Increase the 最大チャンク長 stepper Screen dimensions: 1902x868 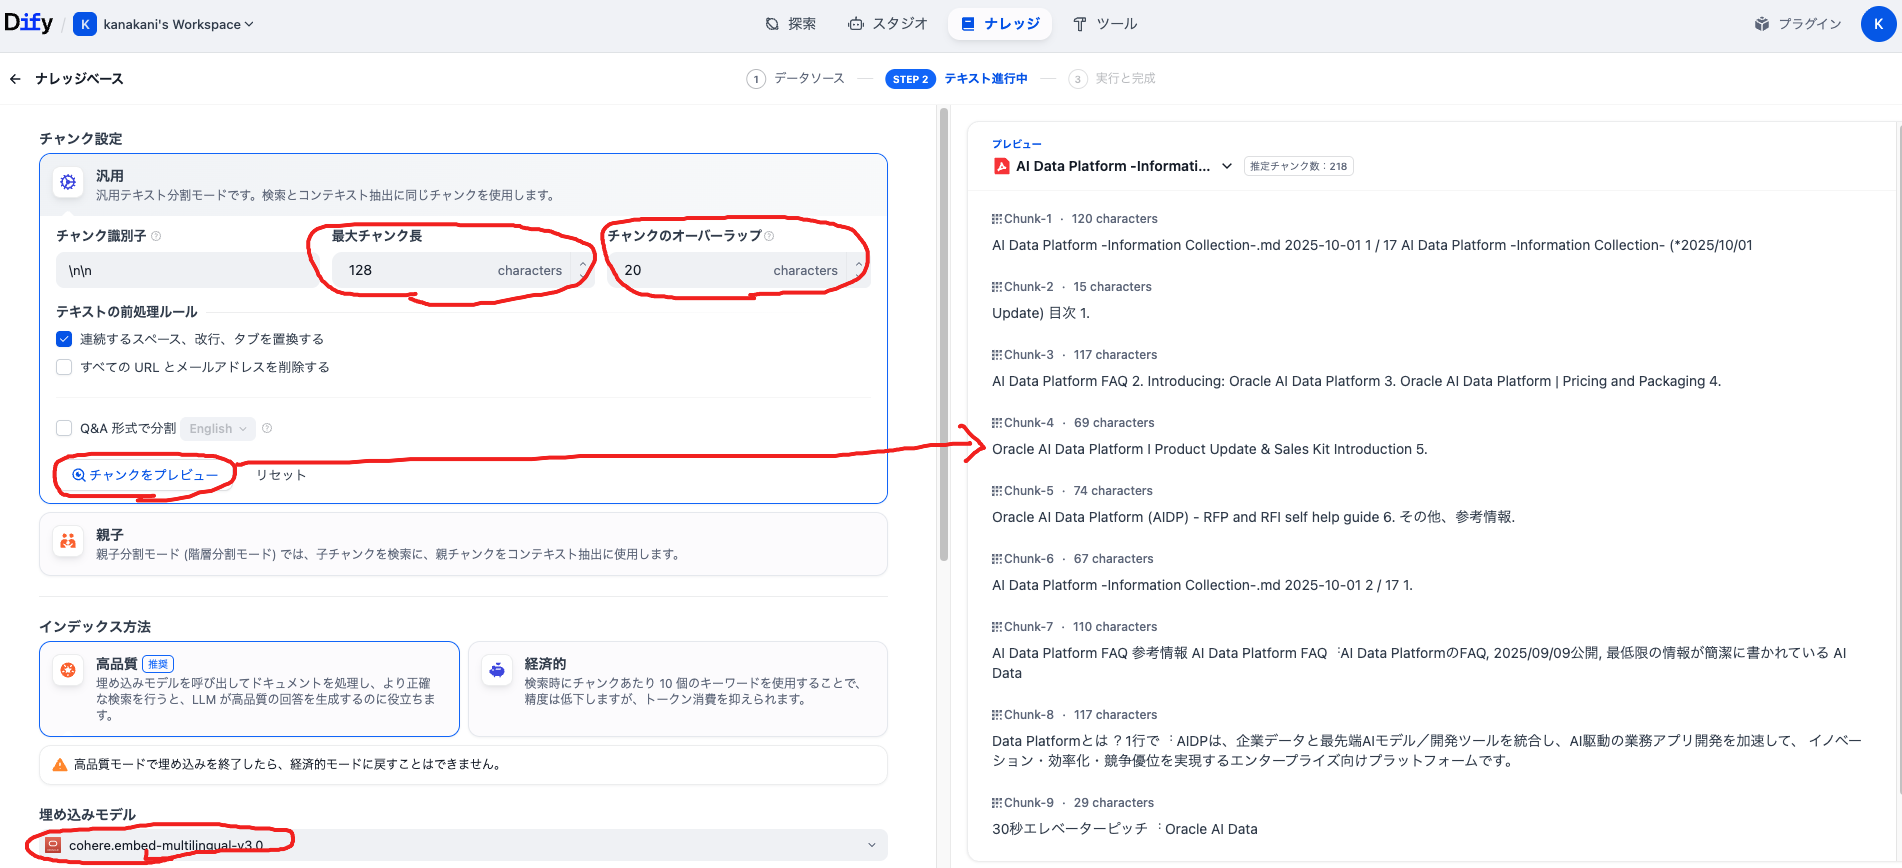point(583,264)
